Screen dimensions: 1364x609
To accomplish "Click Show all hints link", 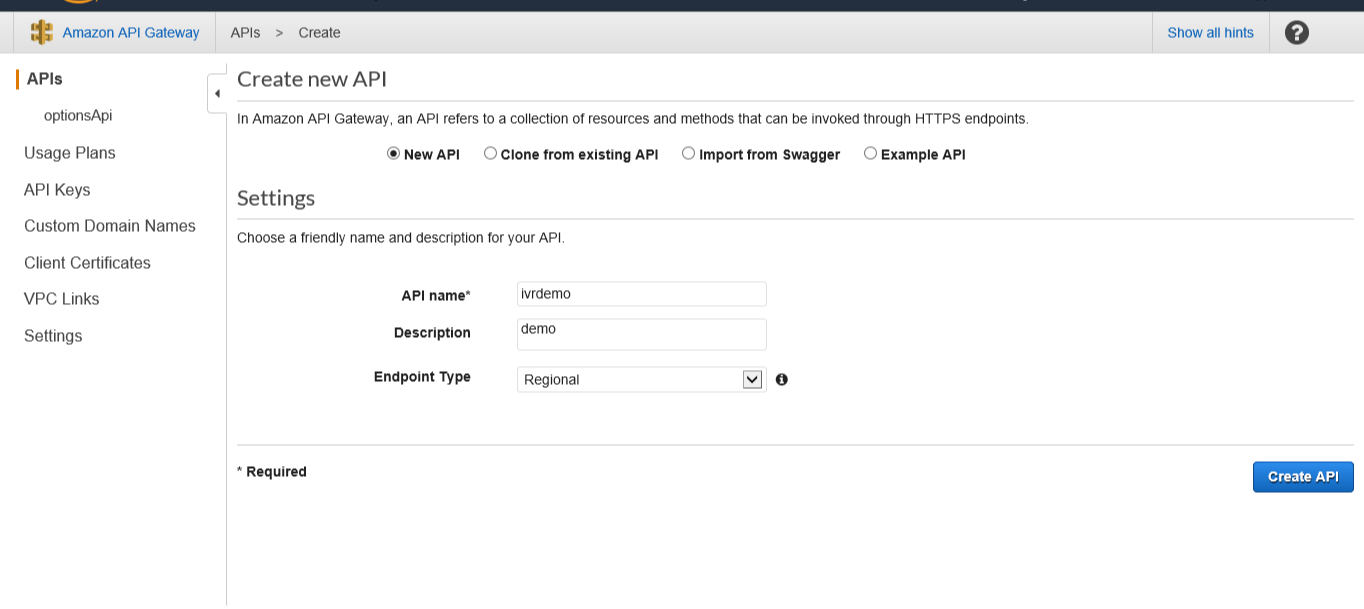I will click(x=1210, y=32).
